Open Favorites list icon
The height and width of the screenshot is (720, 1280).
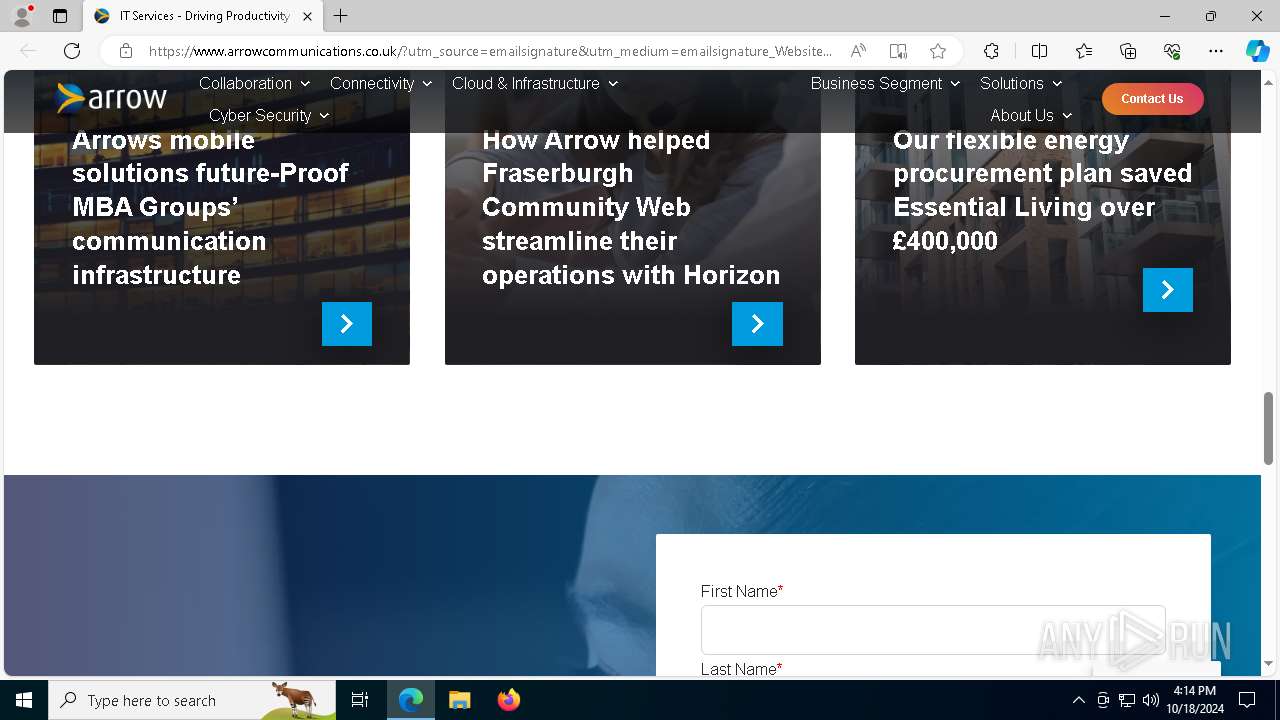tap(1084, 51)
